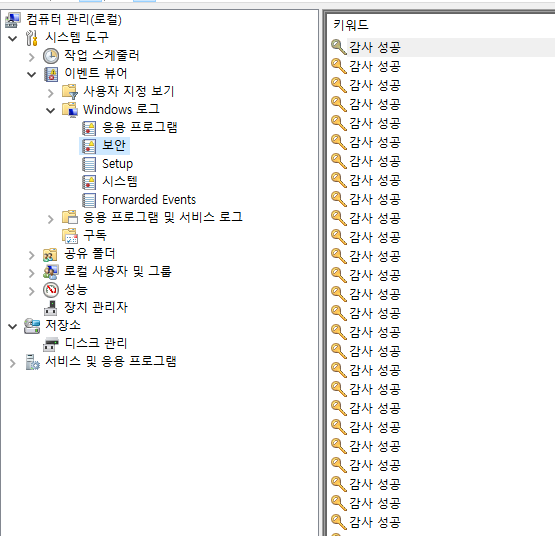The height and width of the screenshot is (536, 555).
Task: Click the key icon of the highlighted first 감사 성공 row
Action: coord(339,47)
